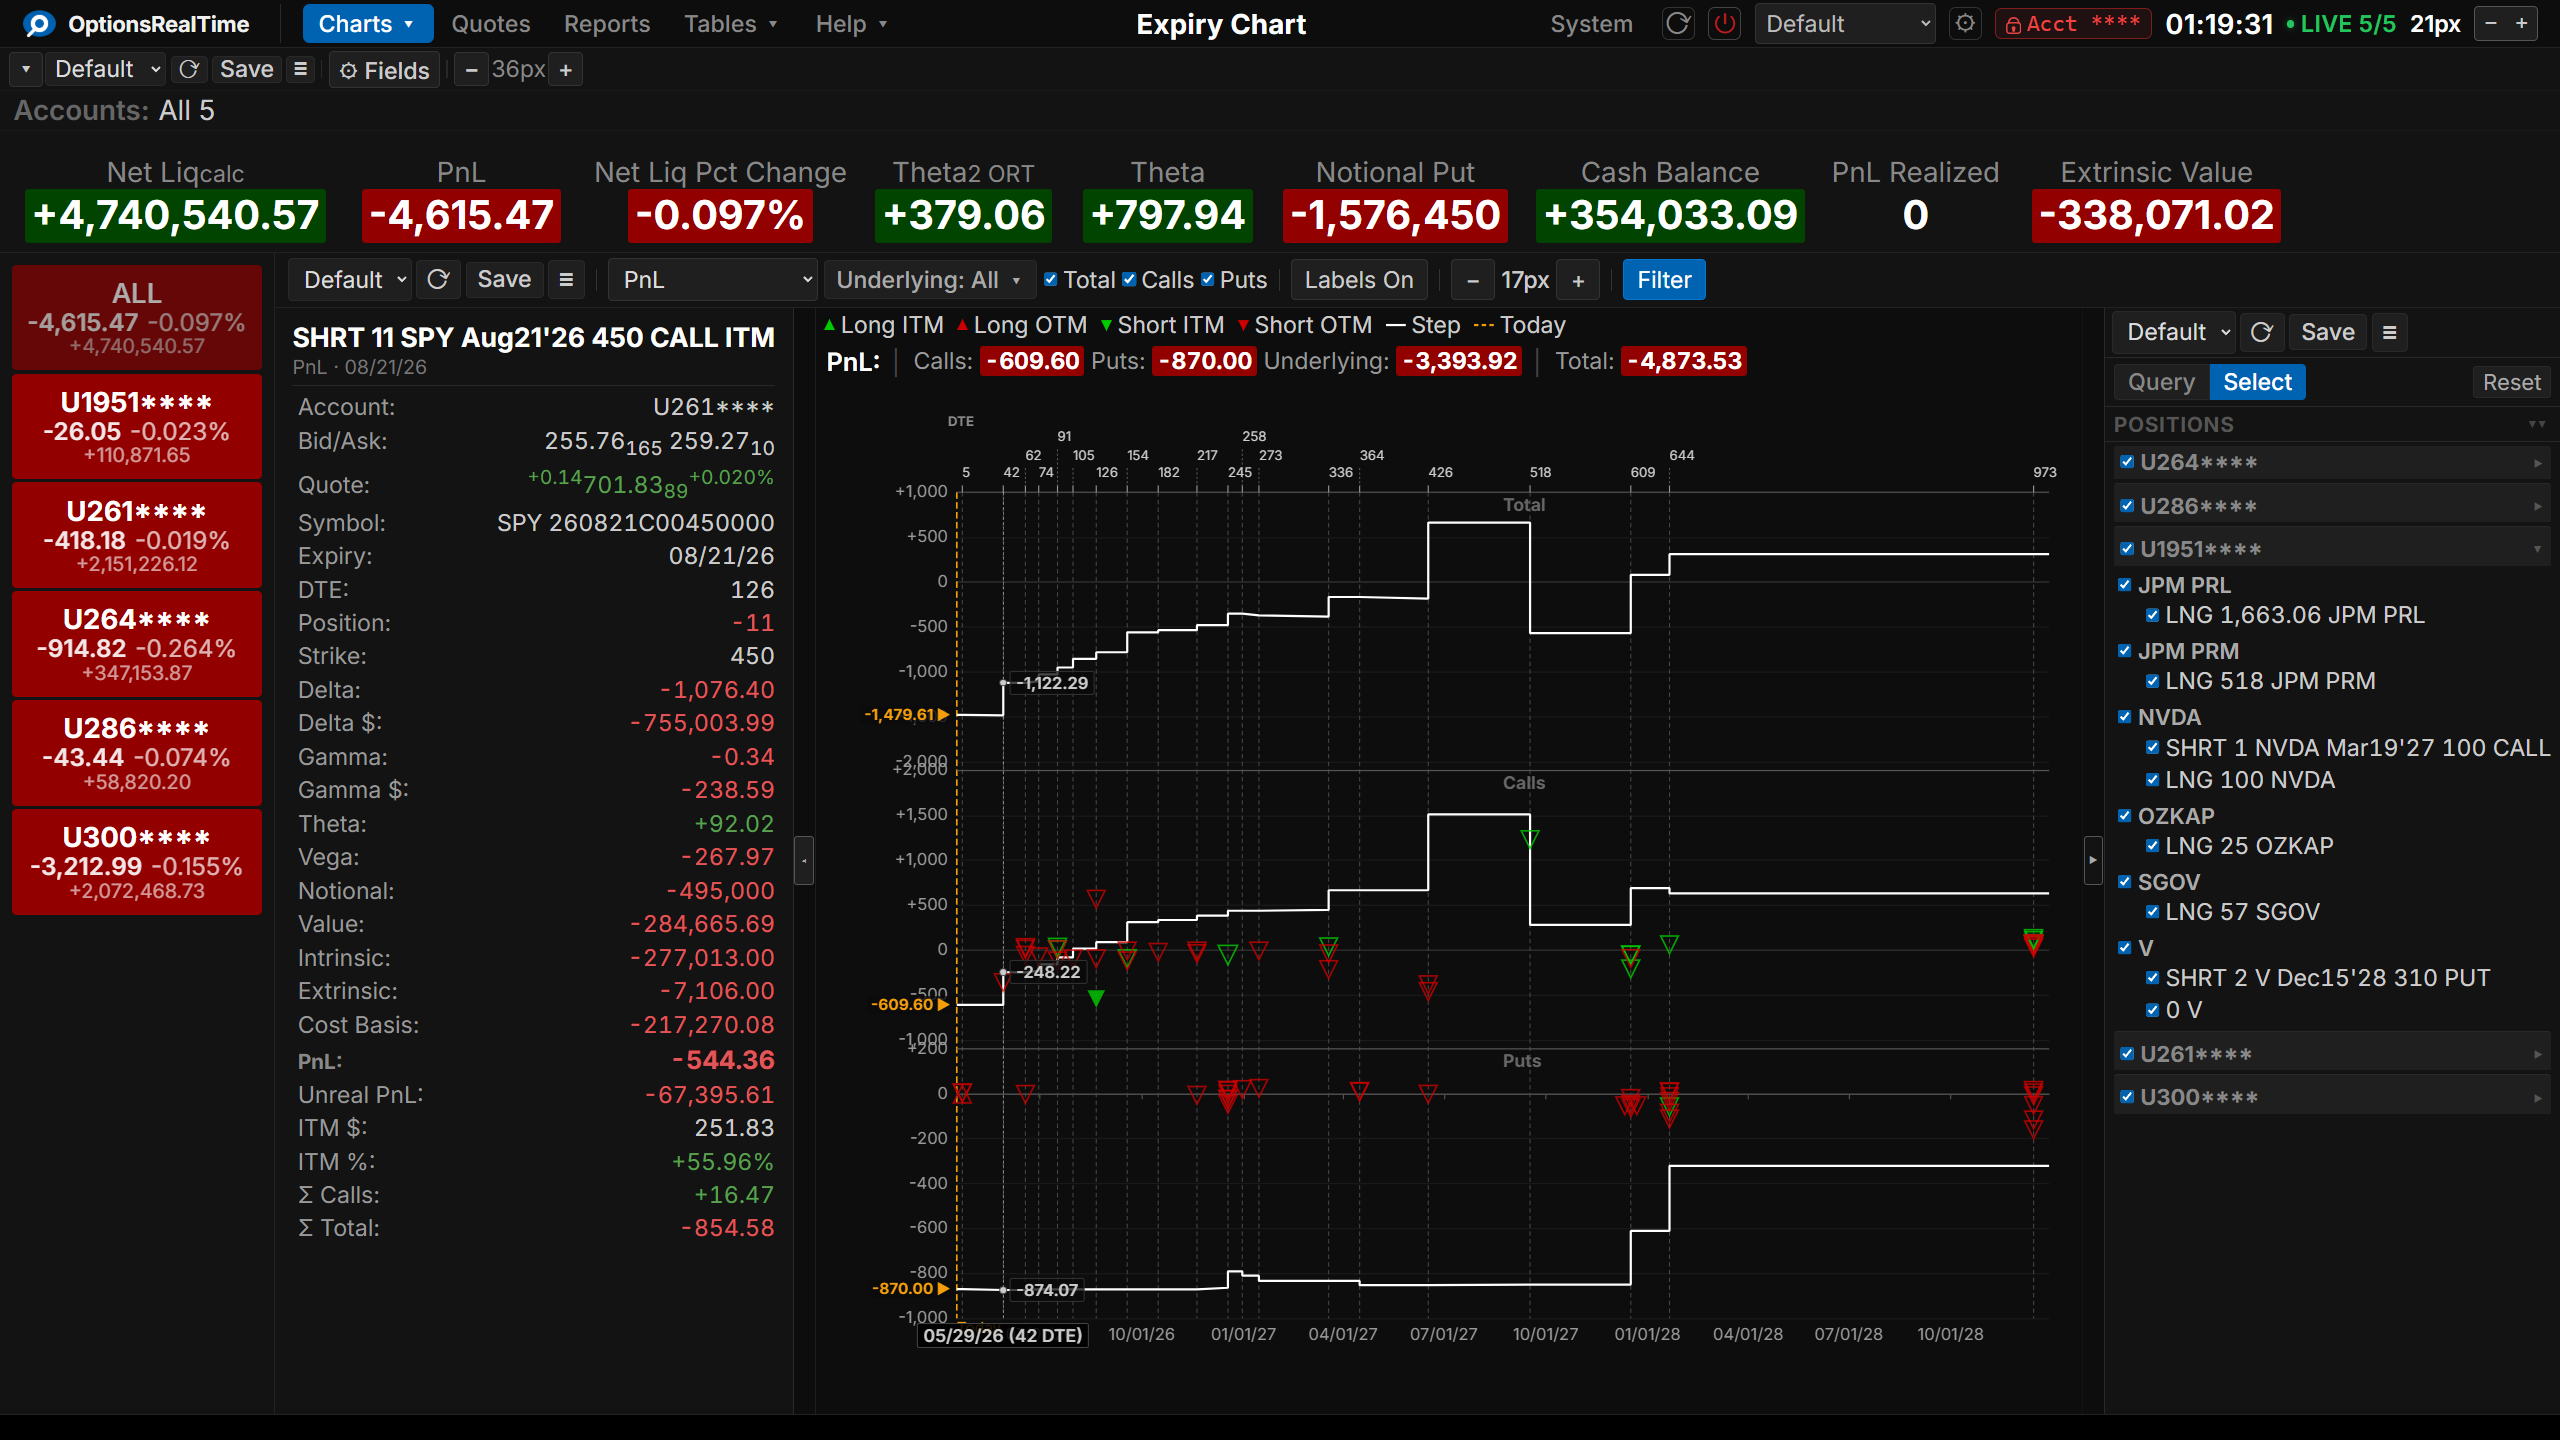Collapse the right positions panel handle
The height and width of the screenshot is (1440, 2560).
[x=2093, y=860]
